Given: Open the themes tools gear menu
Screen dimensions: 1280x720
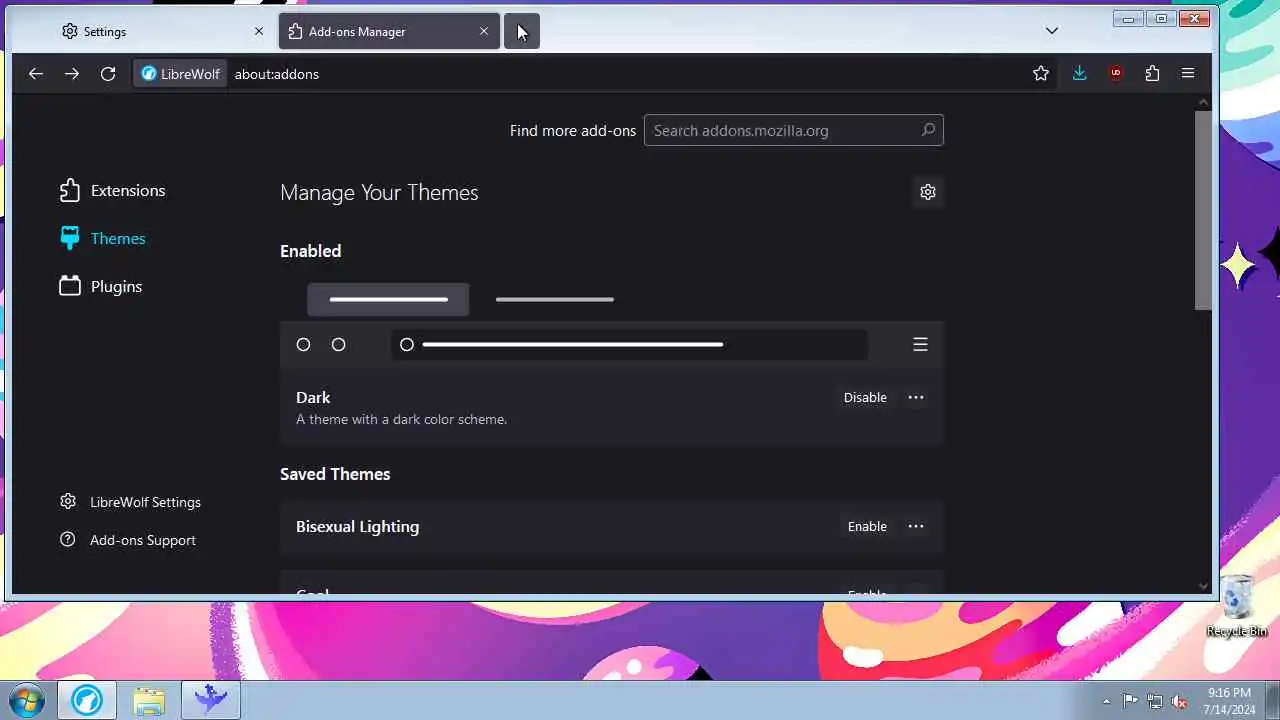Looking at the screenshot, I should click(928, 192).
